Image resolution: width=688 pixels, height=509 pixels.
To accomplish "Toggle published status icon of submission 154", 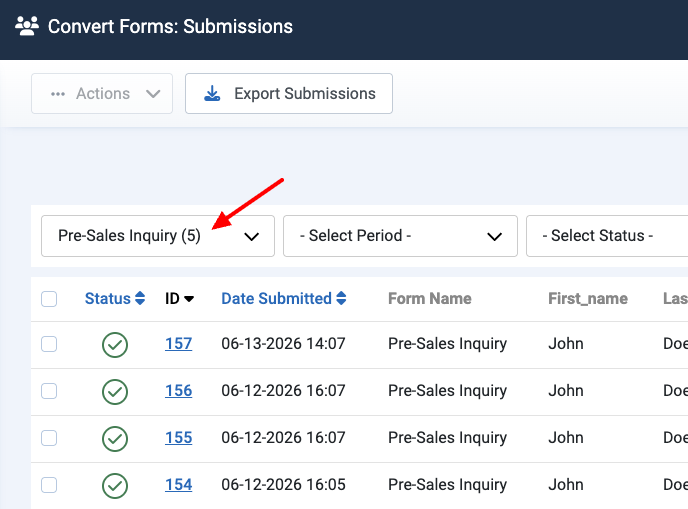I will coord(115,486).
